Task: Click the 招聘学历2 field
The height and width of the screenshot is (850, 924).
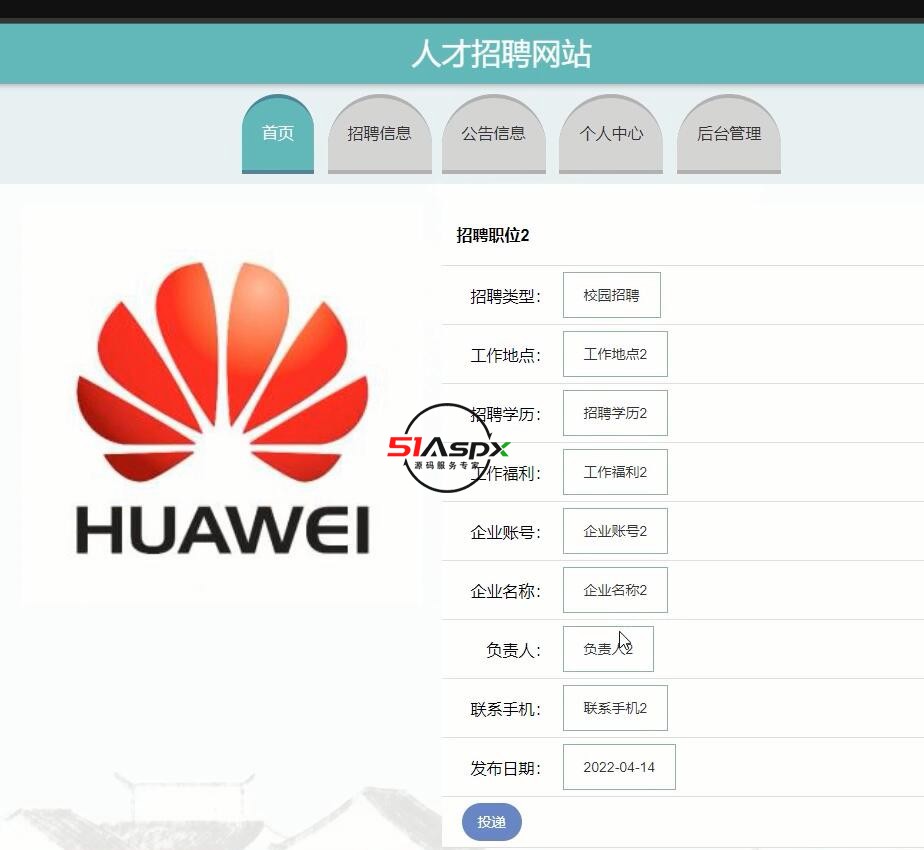Action: coord(615,413)
